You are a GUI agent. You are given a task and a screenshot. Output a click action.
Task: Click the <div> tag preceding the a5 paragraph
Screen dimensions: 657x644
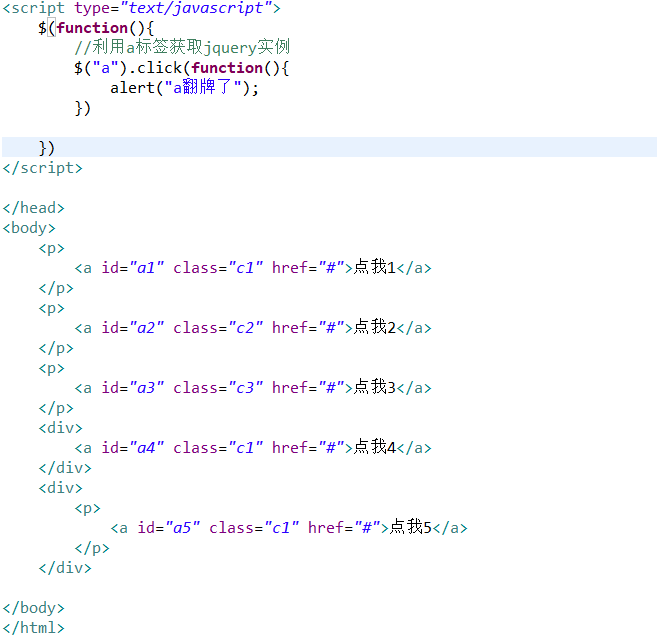[x=60, y=488]
